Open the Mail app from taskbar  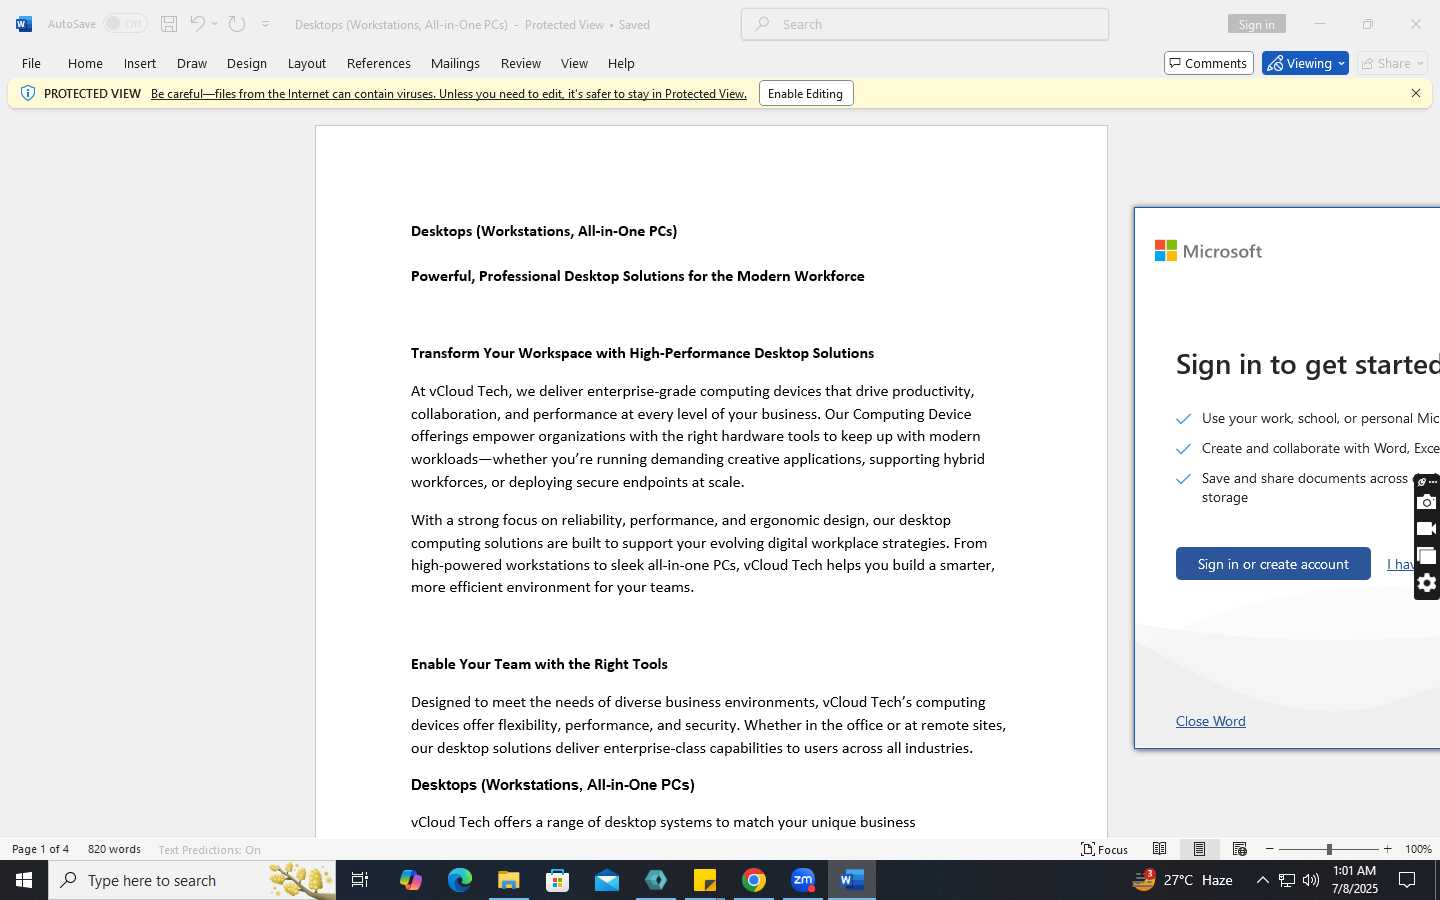[606, 880]
